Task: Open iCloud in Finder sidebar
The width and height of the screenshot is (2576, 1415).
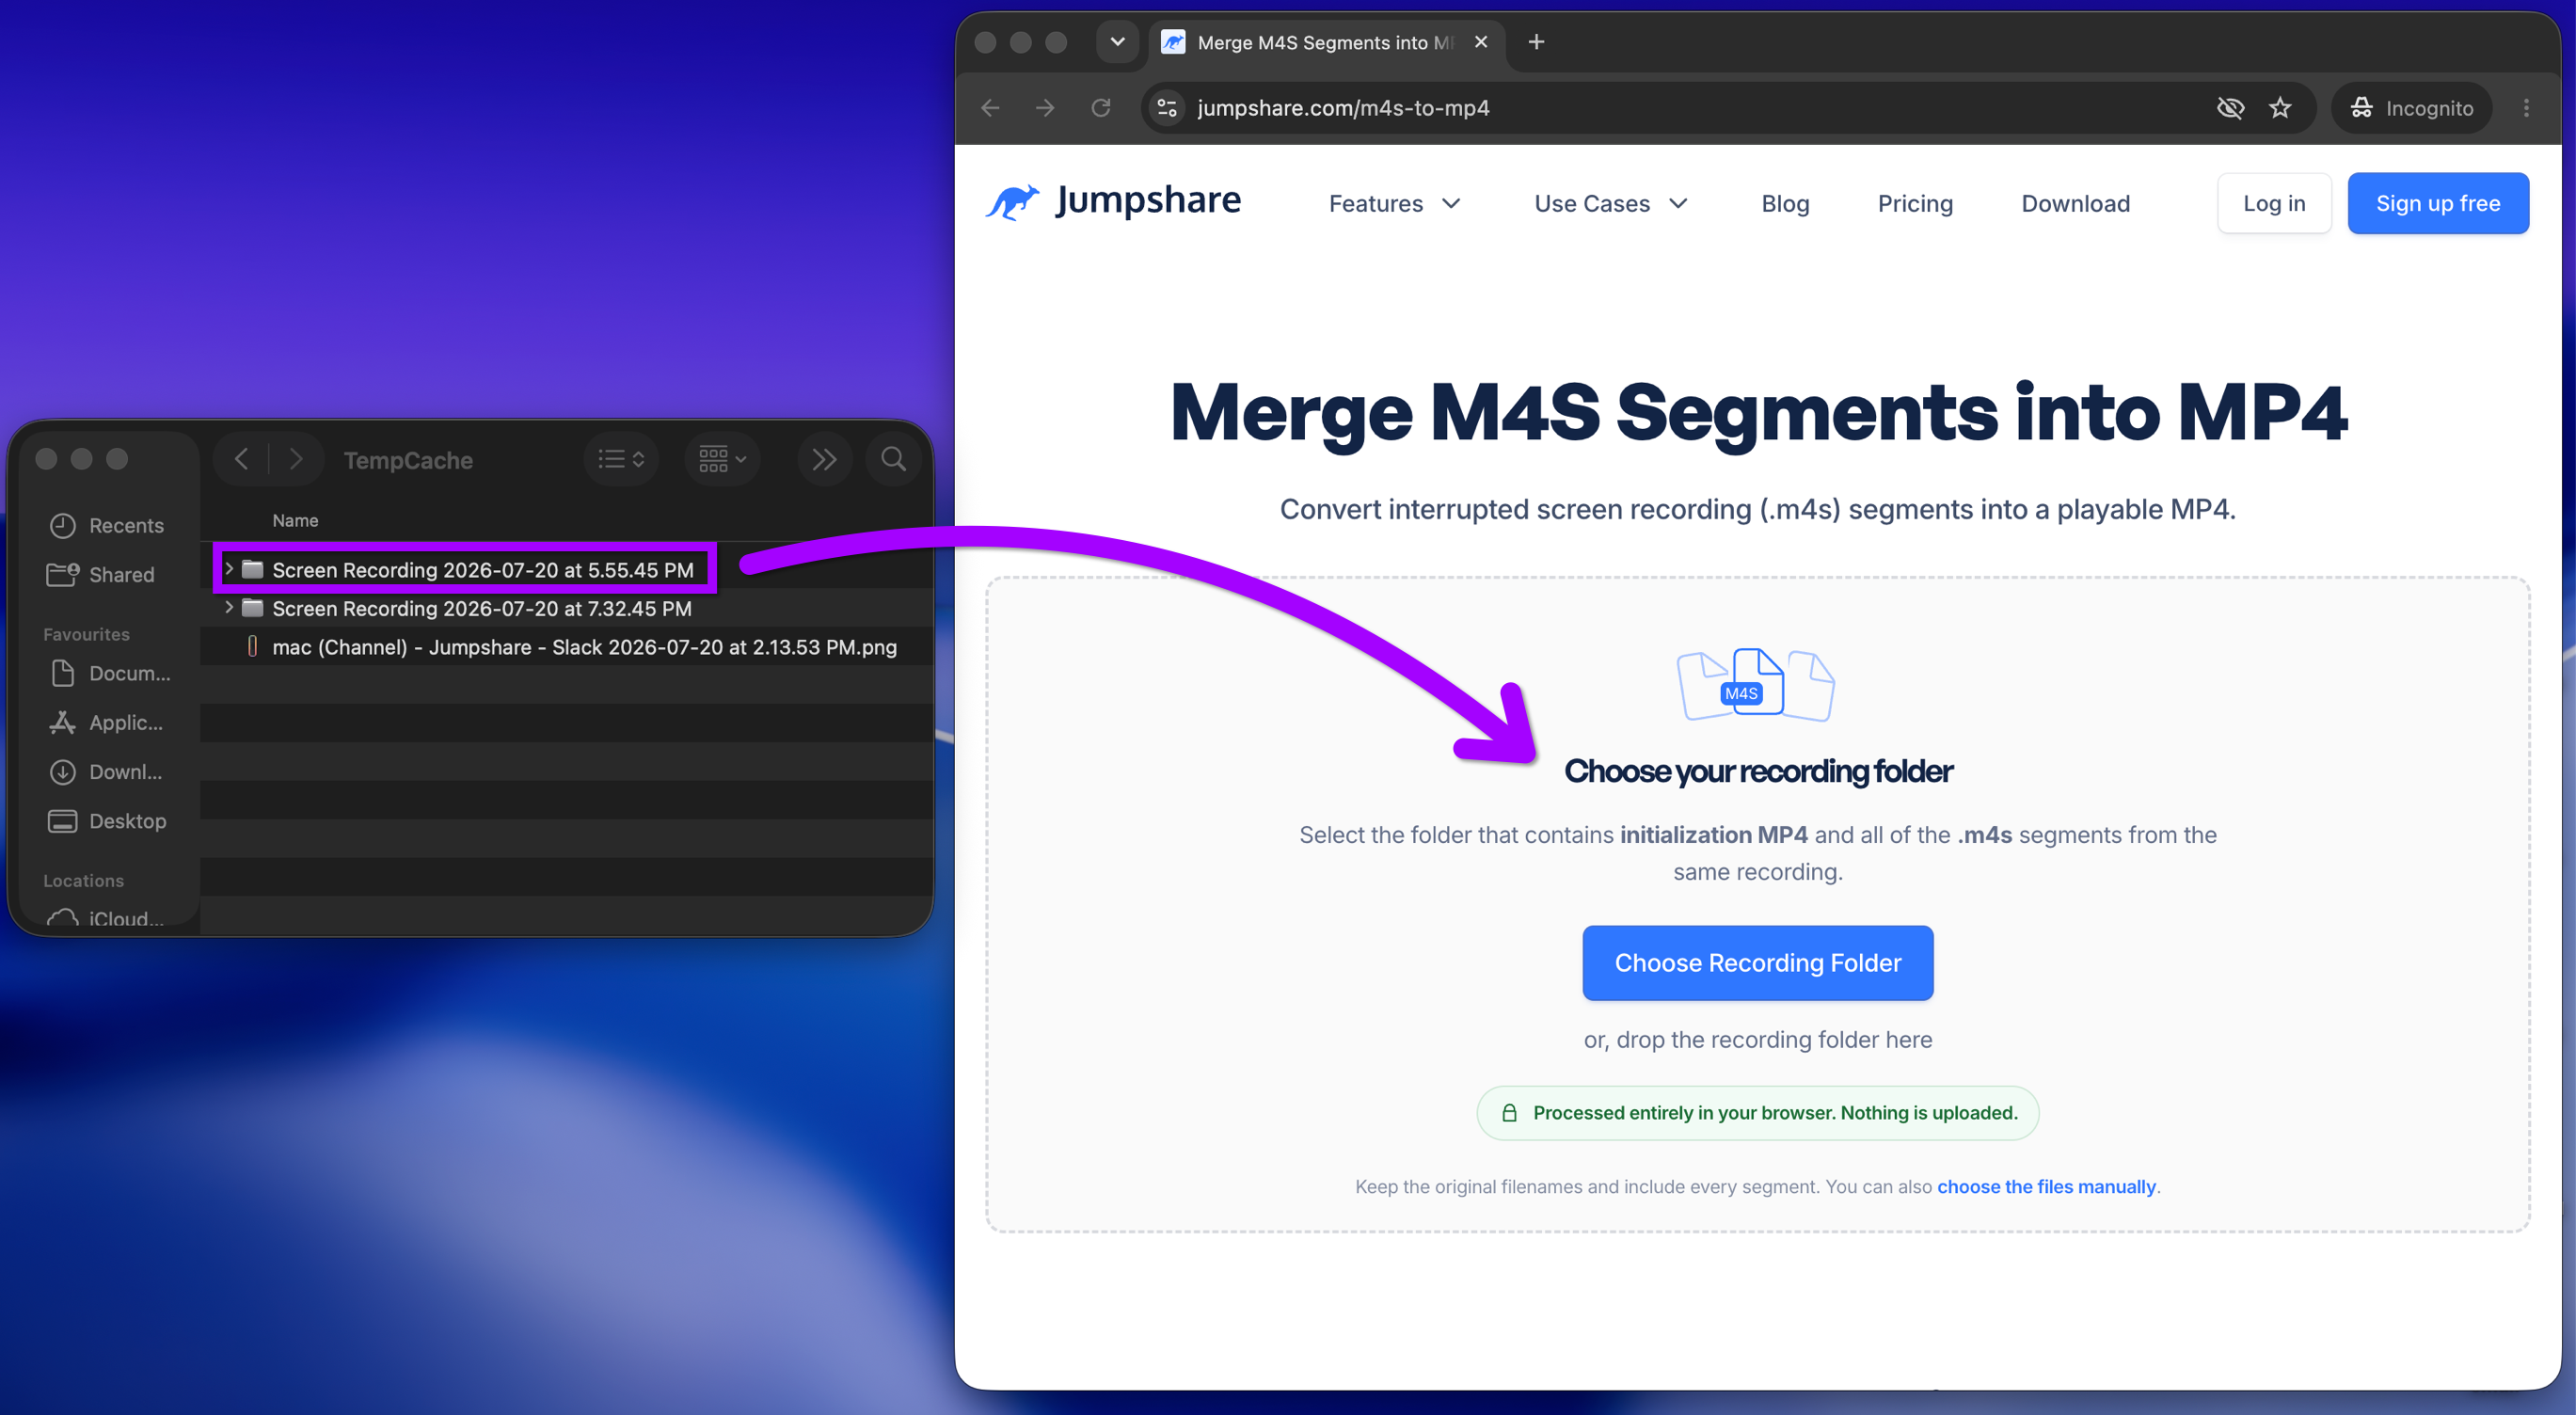Action: click(108, 918)
